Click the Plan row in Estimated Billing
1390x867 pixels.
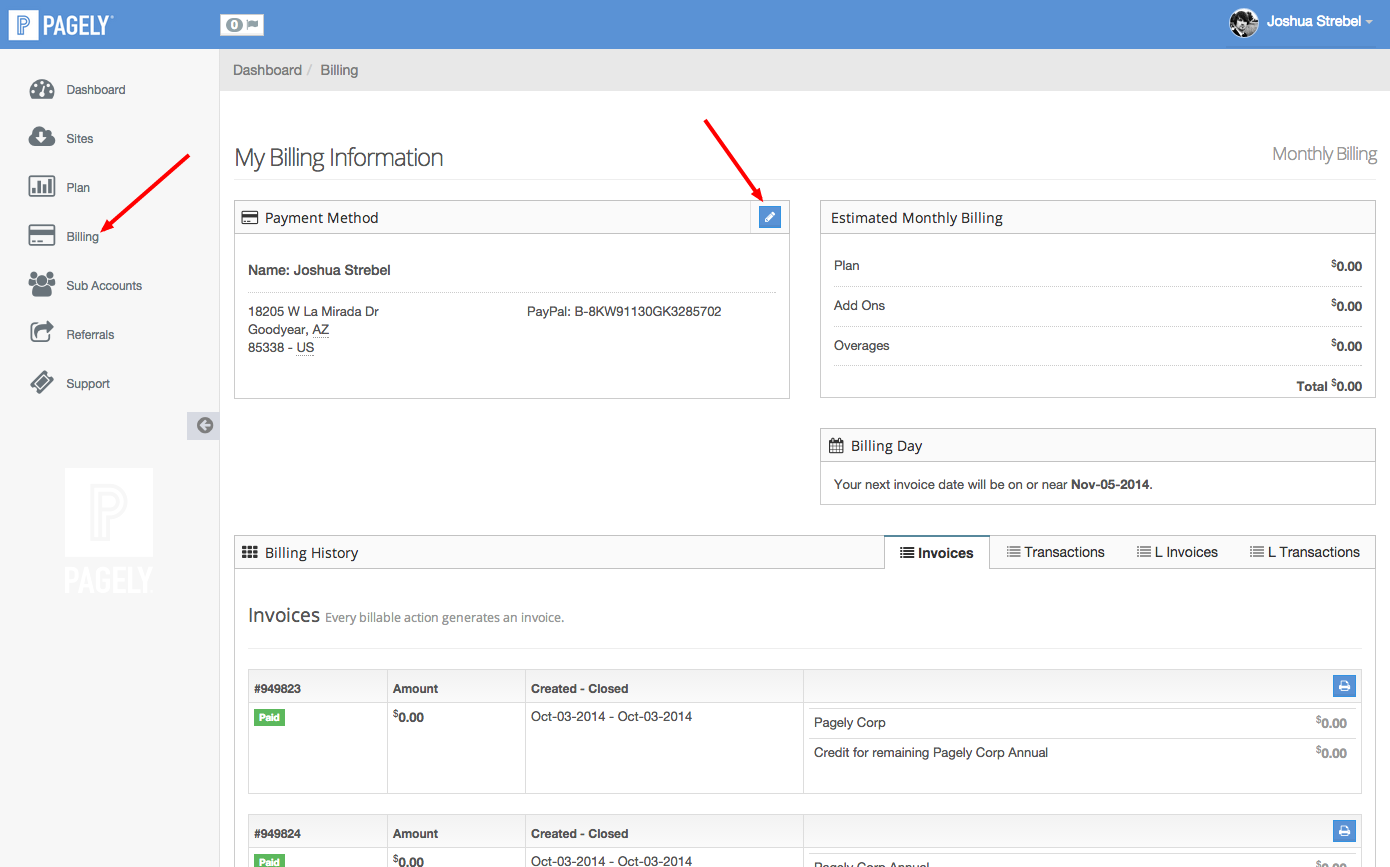(1098, 266)
